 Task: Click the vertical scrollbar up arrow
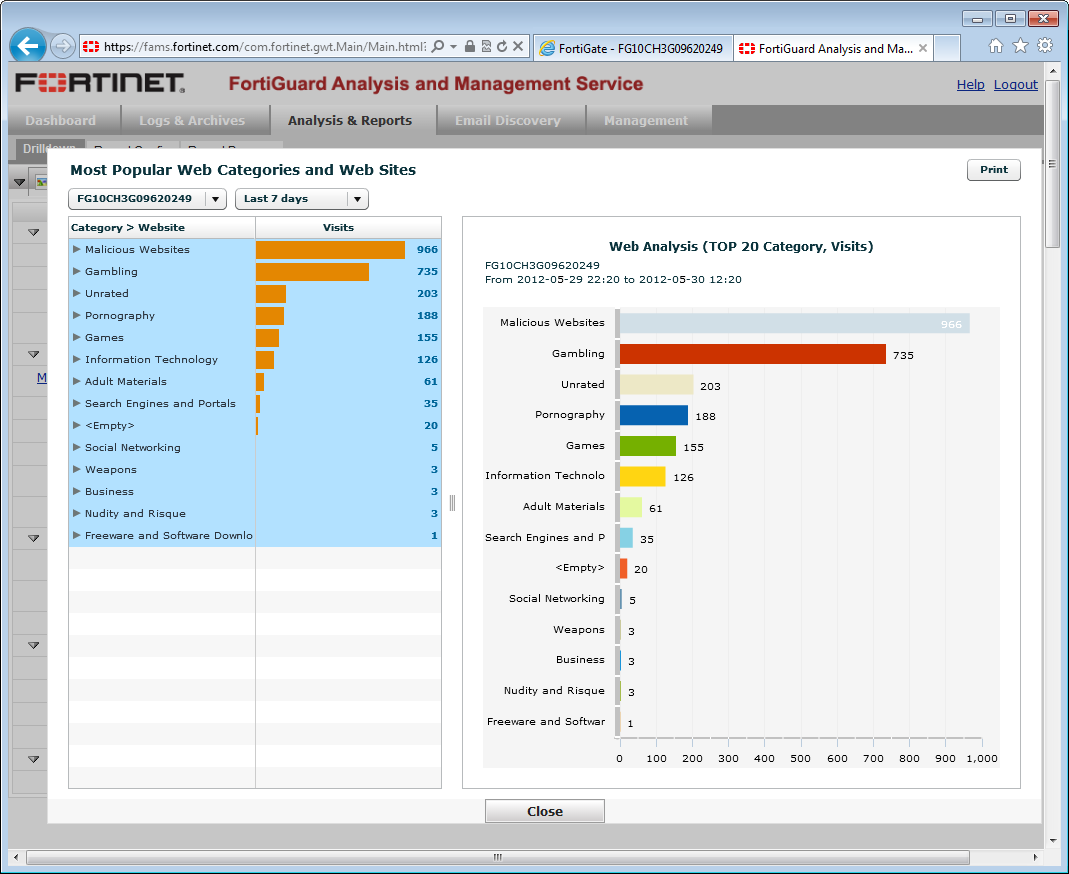[x=1053, y=71]
